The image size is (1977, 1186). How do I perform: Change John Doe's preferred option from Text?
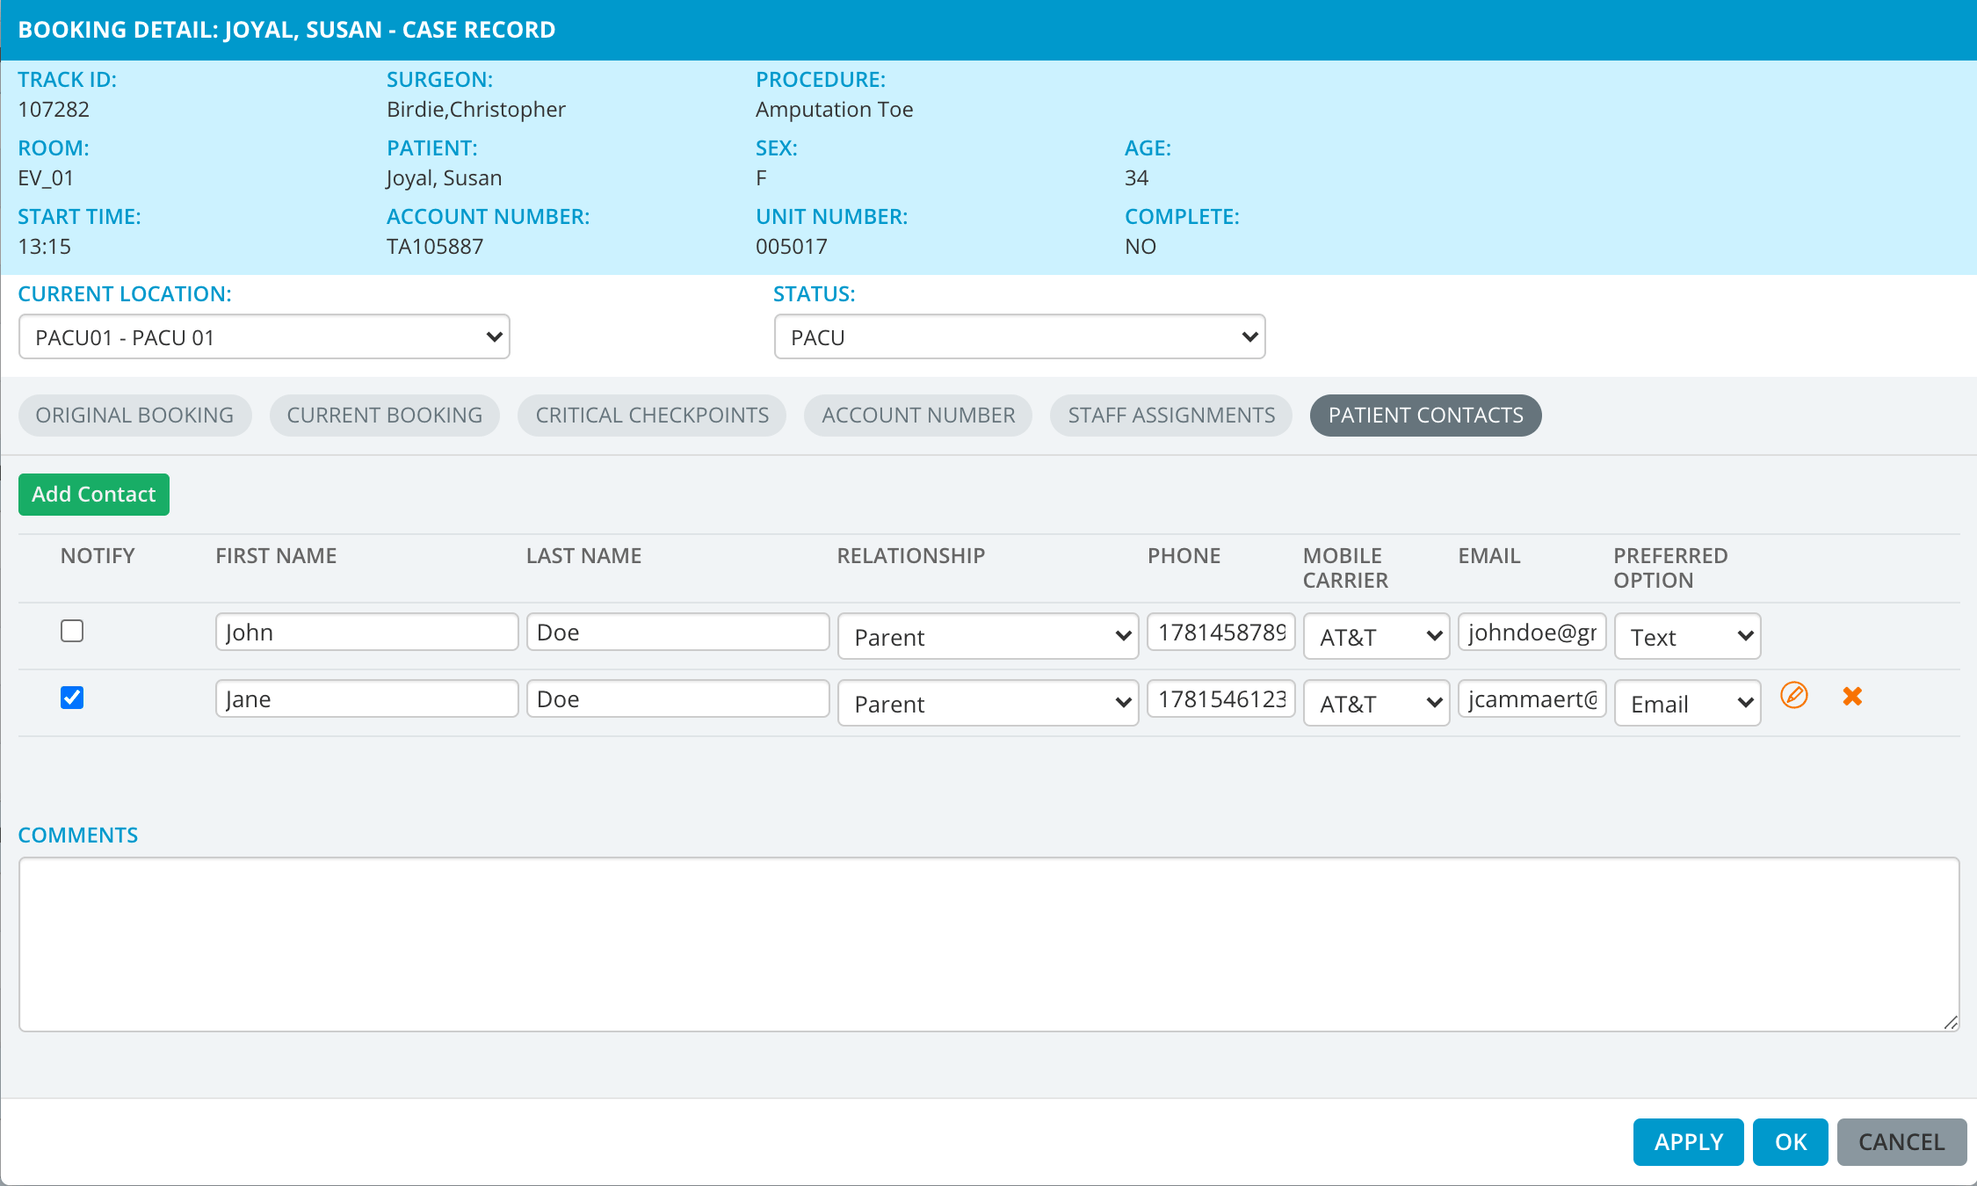click(1687, 636)
